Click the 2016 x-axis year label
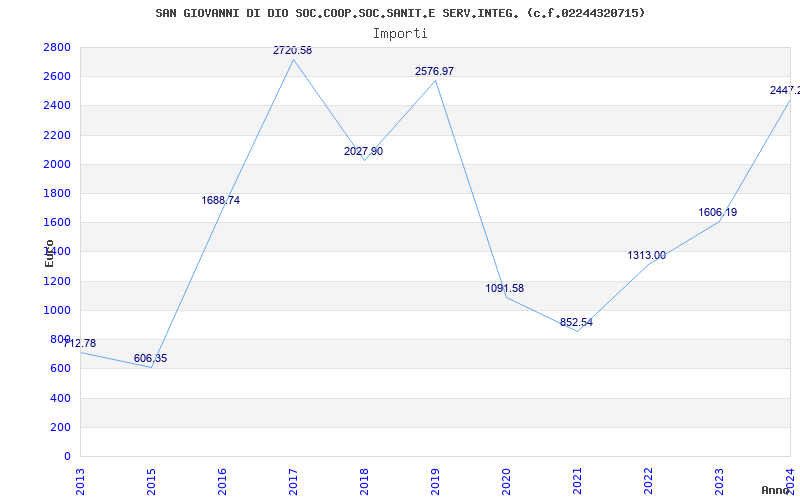This screenshot has height=500, width=800. (222, 482)
